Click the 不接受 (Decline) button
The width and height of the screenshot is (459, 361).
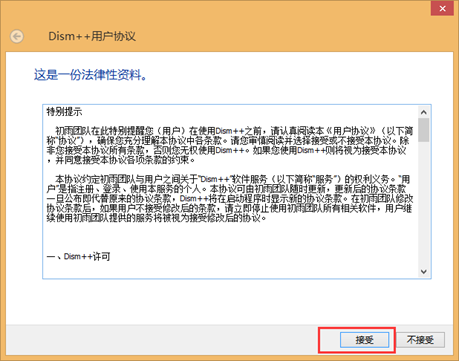coord(420,340)
